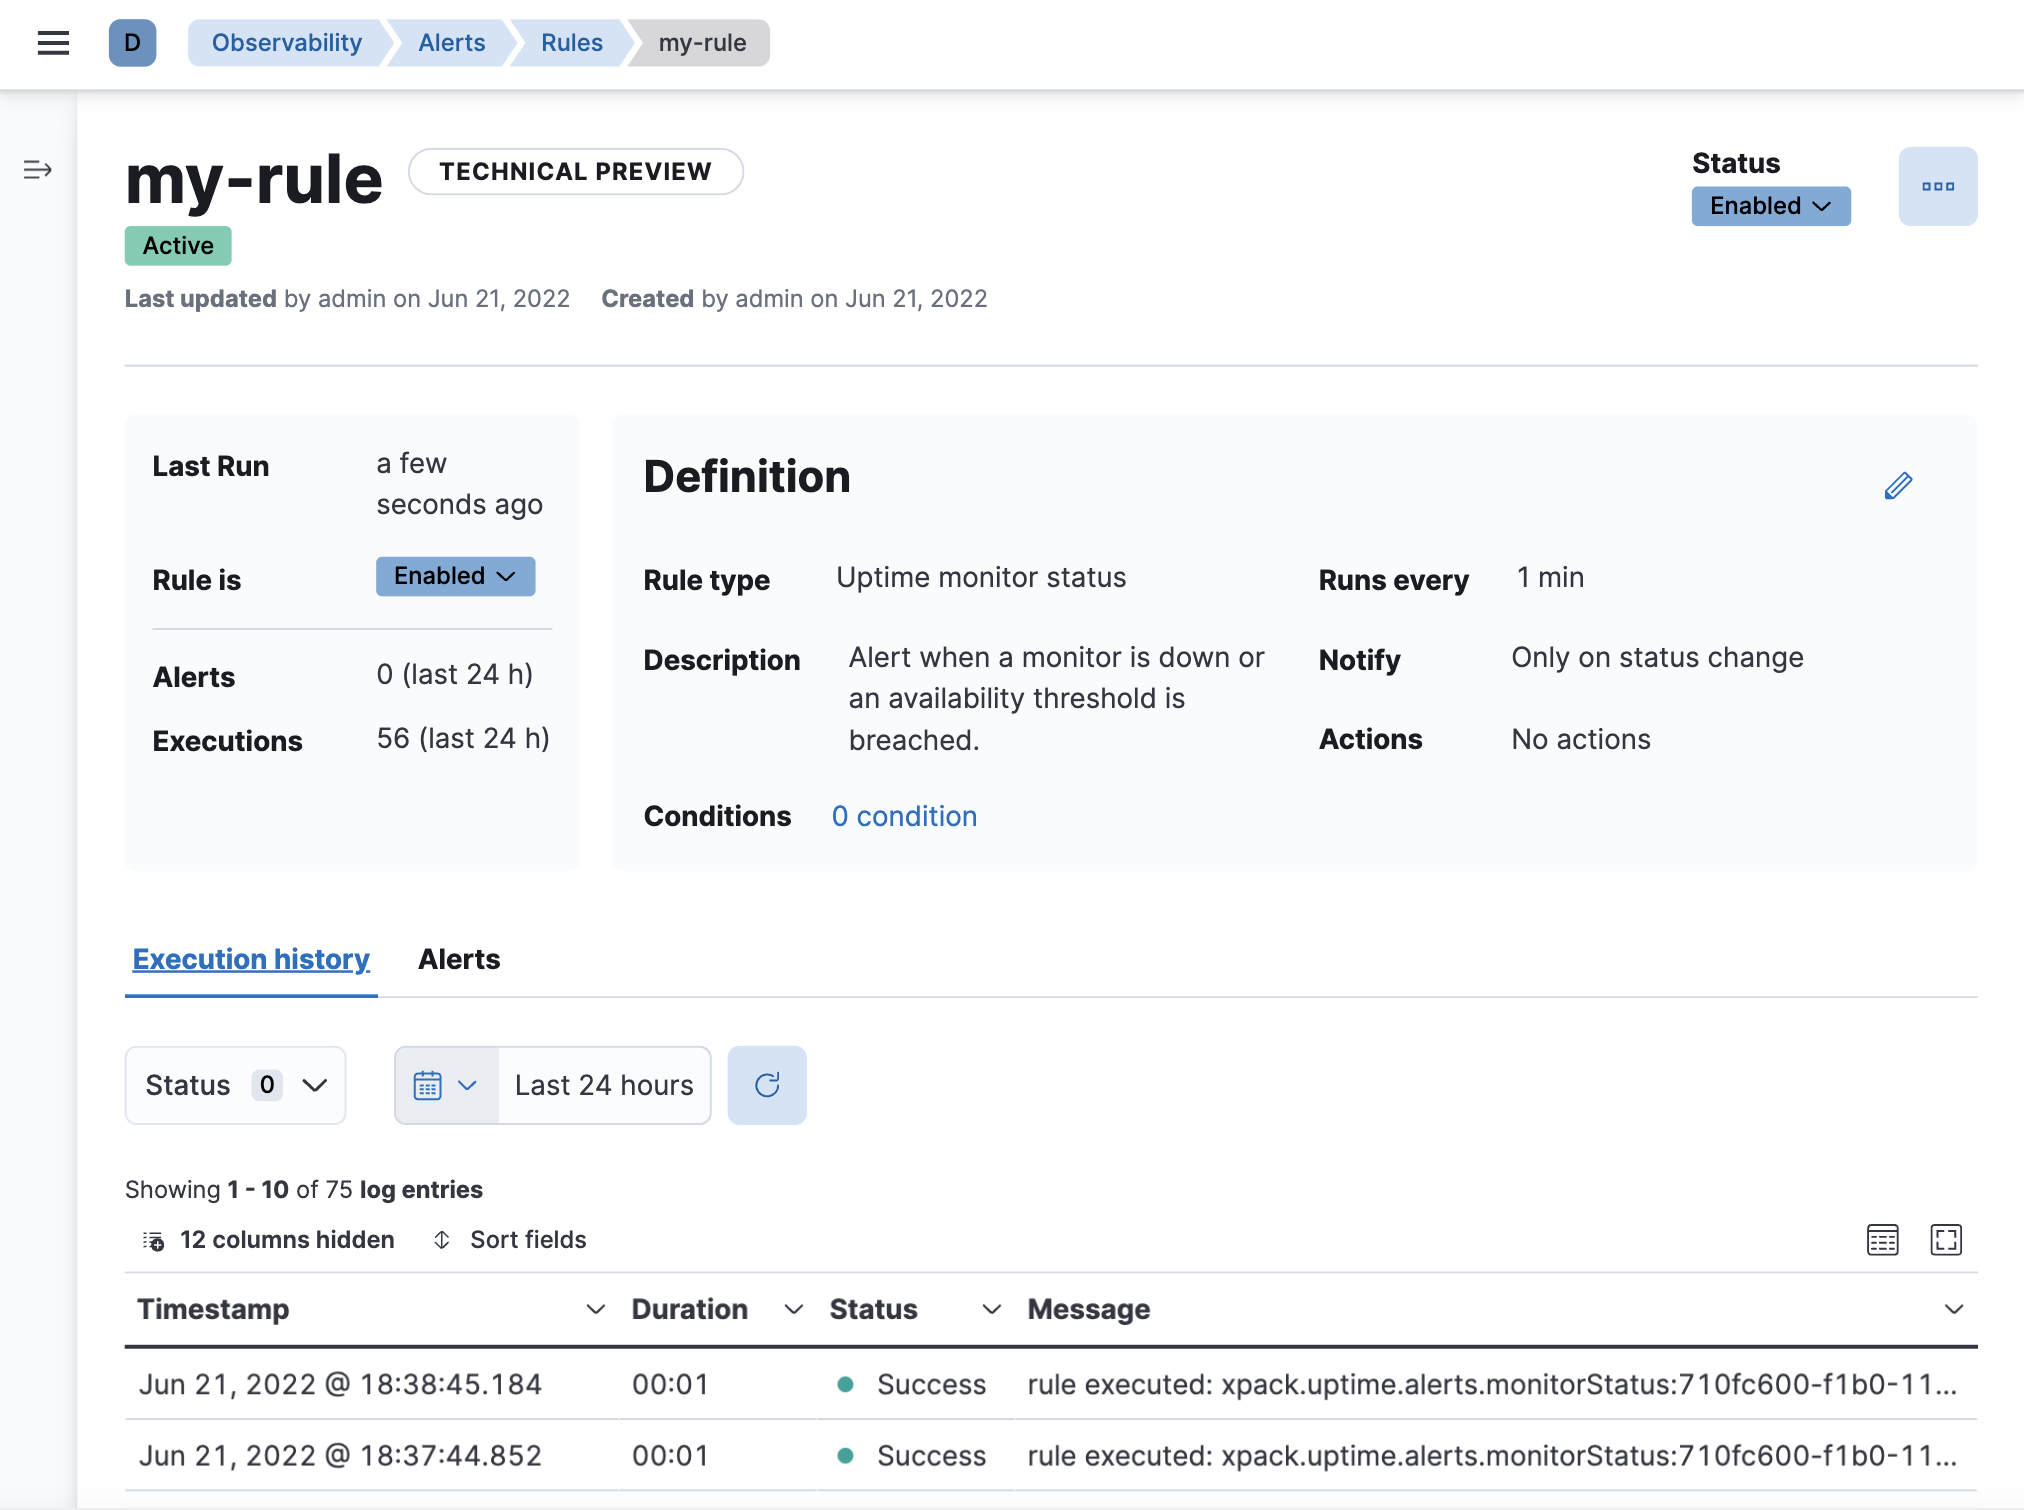Open the hamburger navigation menu
The width and height of the screenshot is (2024, 1510).
tap(52, 43)
